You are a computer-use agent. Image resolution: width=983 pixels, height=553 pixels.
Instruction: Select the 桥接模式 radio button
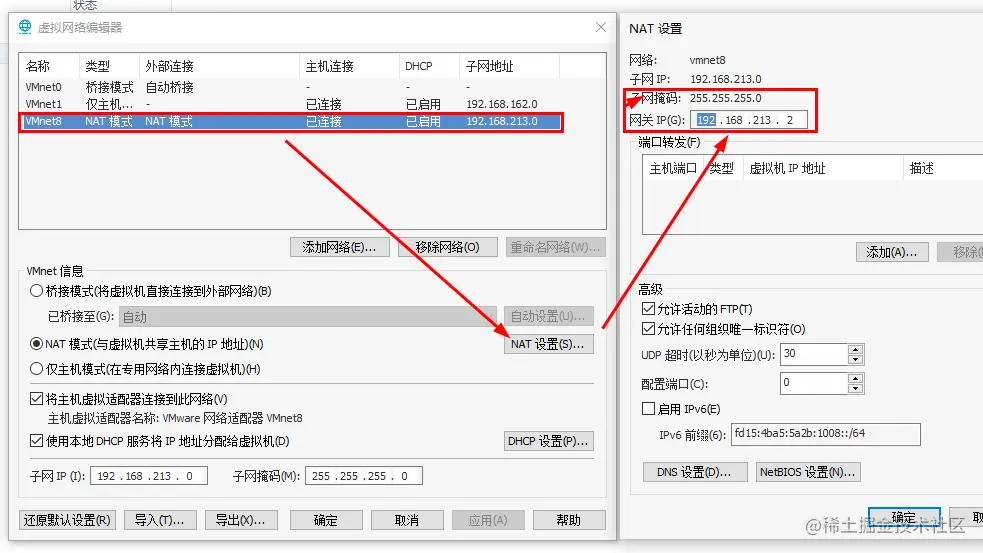pos(36,291)
